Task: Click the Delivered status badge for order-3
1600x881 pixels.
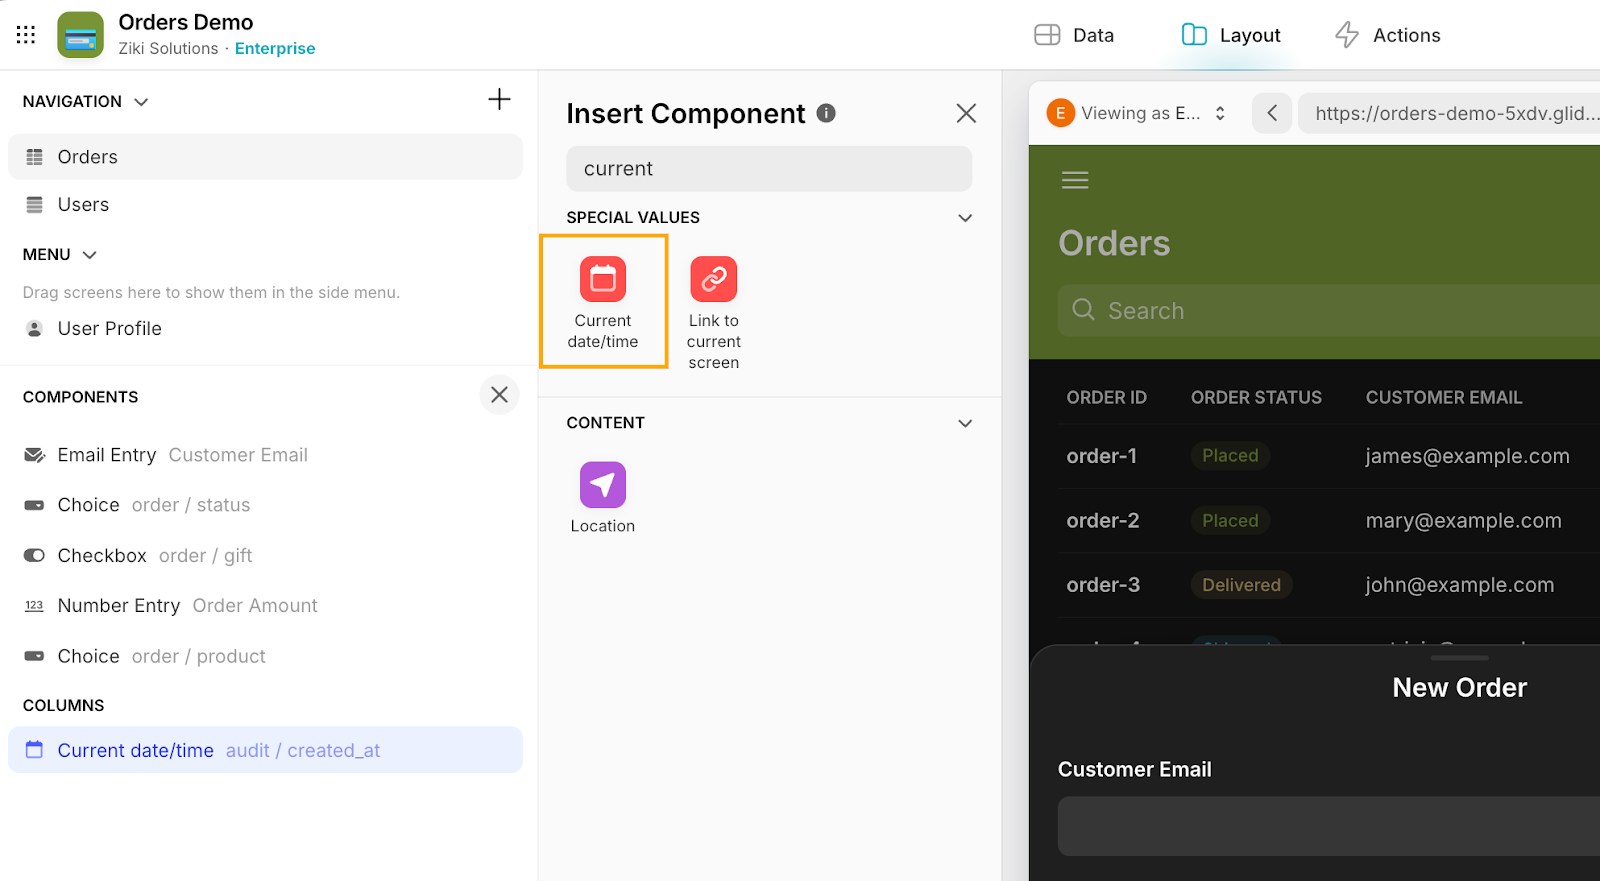Action: pyautogui.click(x=1241, y=585)
